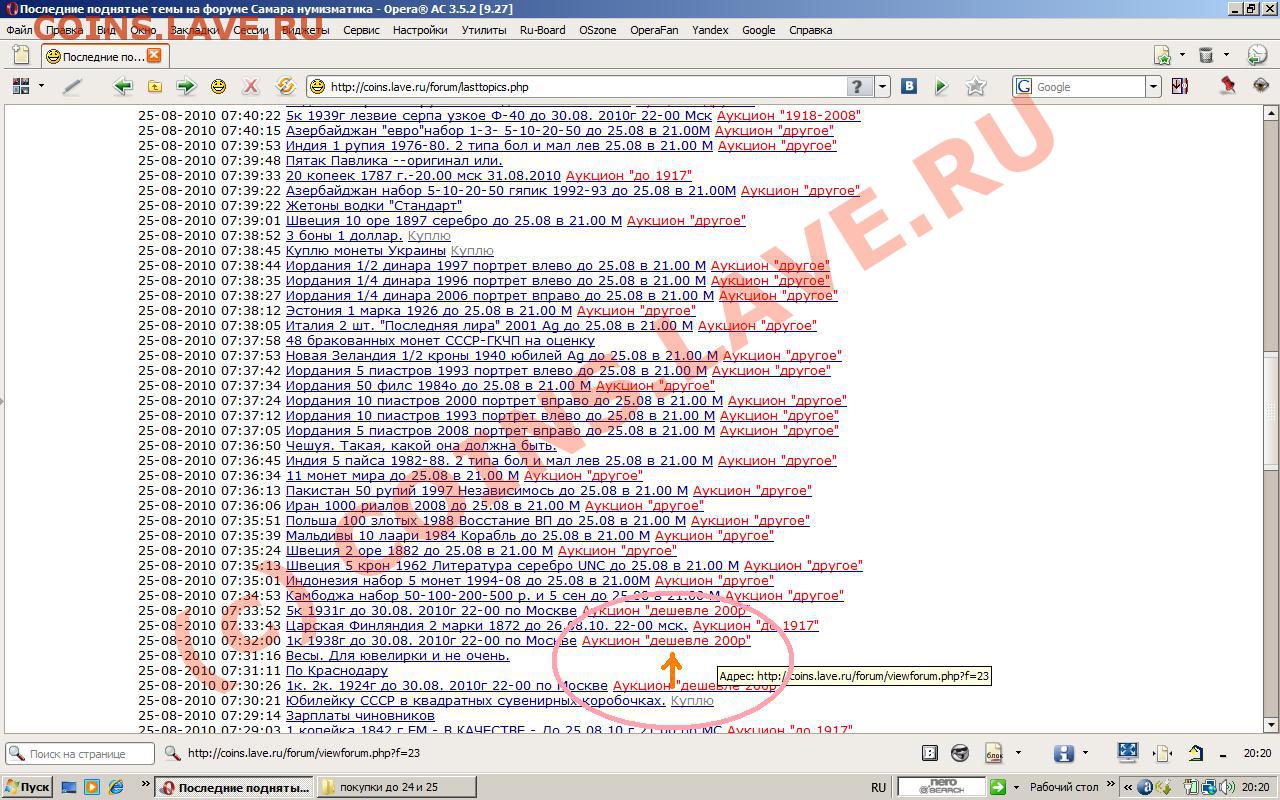Open the Закладки menu

coord(194,30)
